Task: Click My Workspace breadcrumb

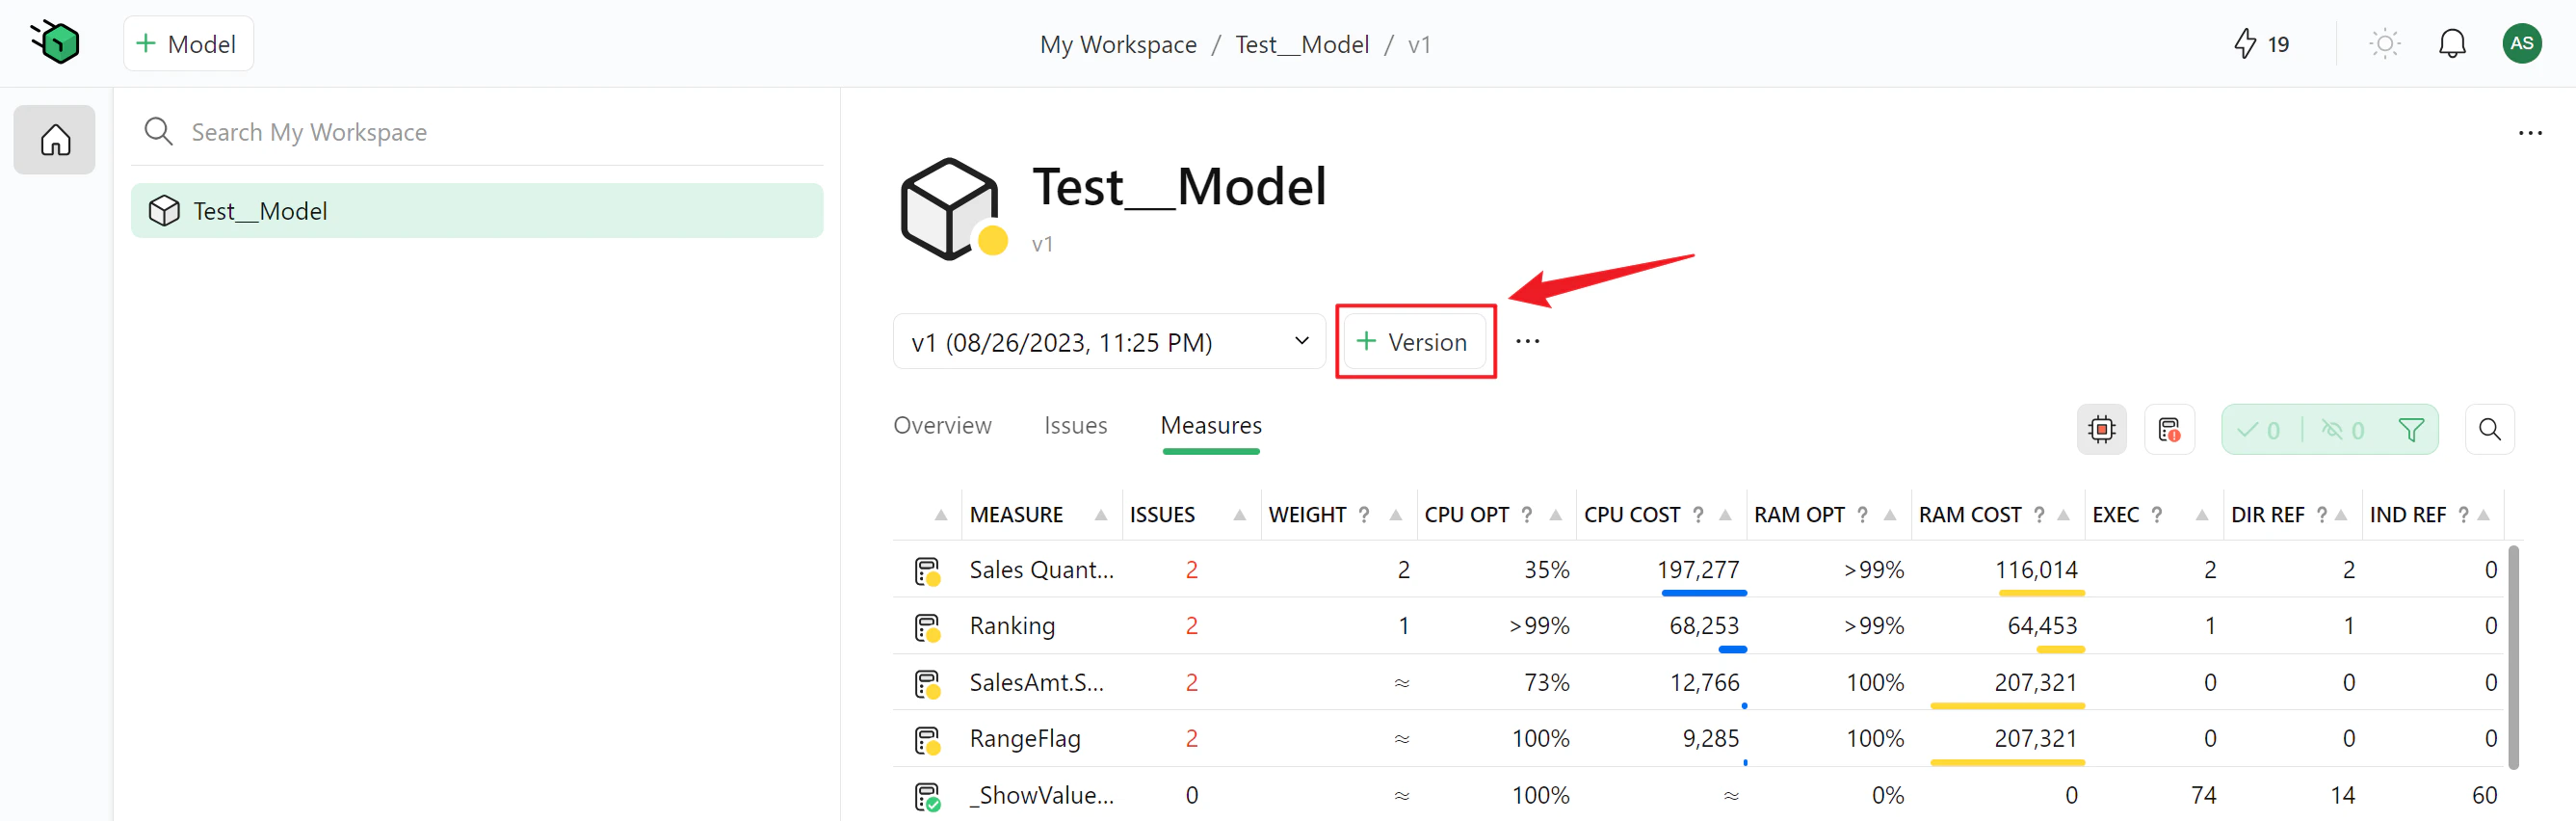Action: coord(1118,44)
